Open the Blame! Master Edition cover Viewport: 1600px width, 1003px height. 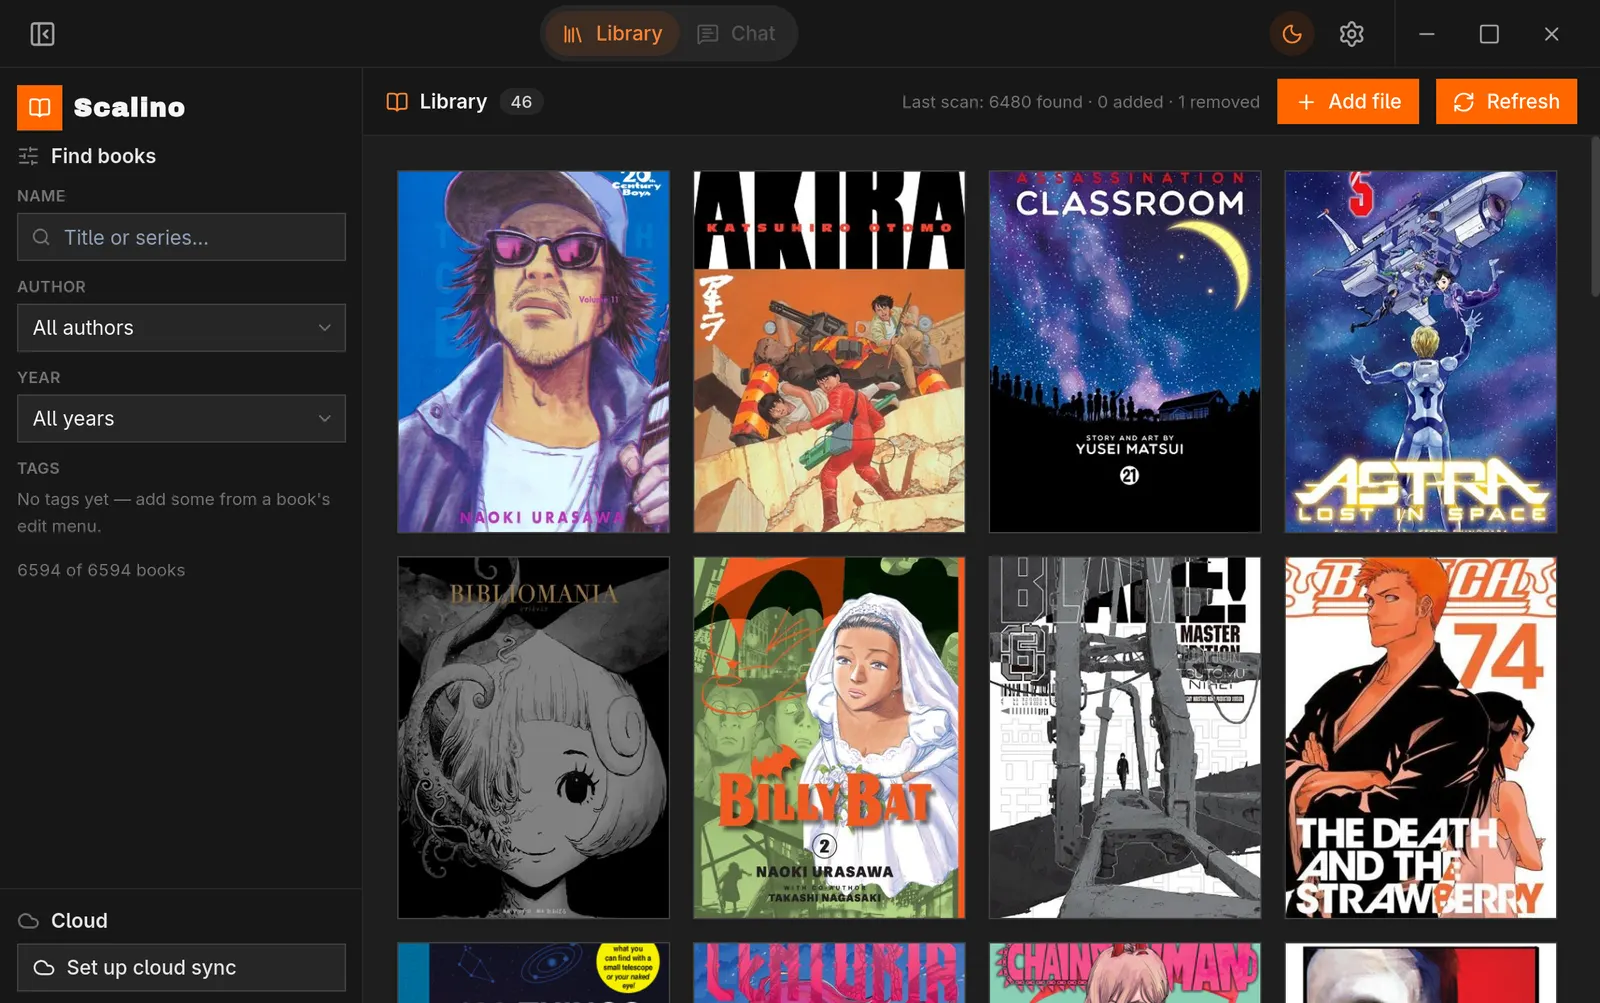[1125, 738]
